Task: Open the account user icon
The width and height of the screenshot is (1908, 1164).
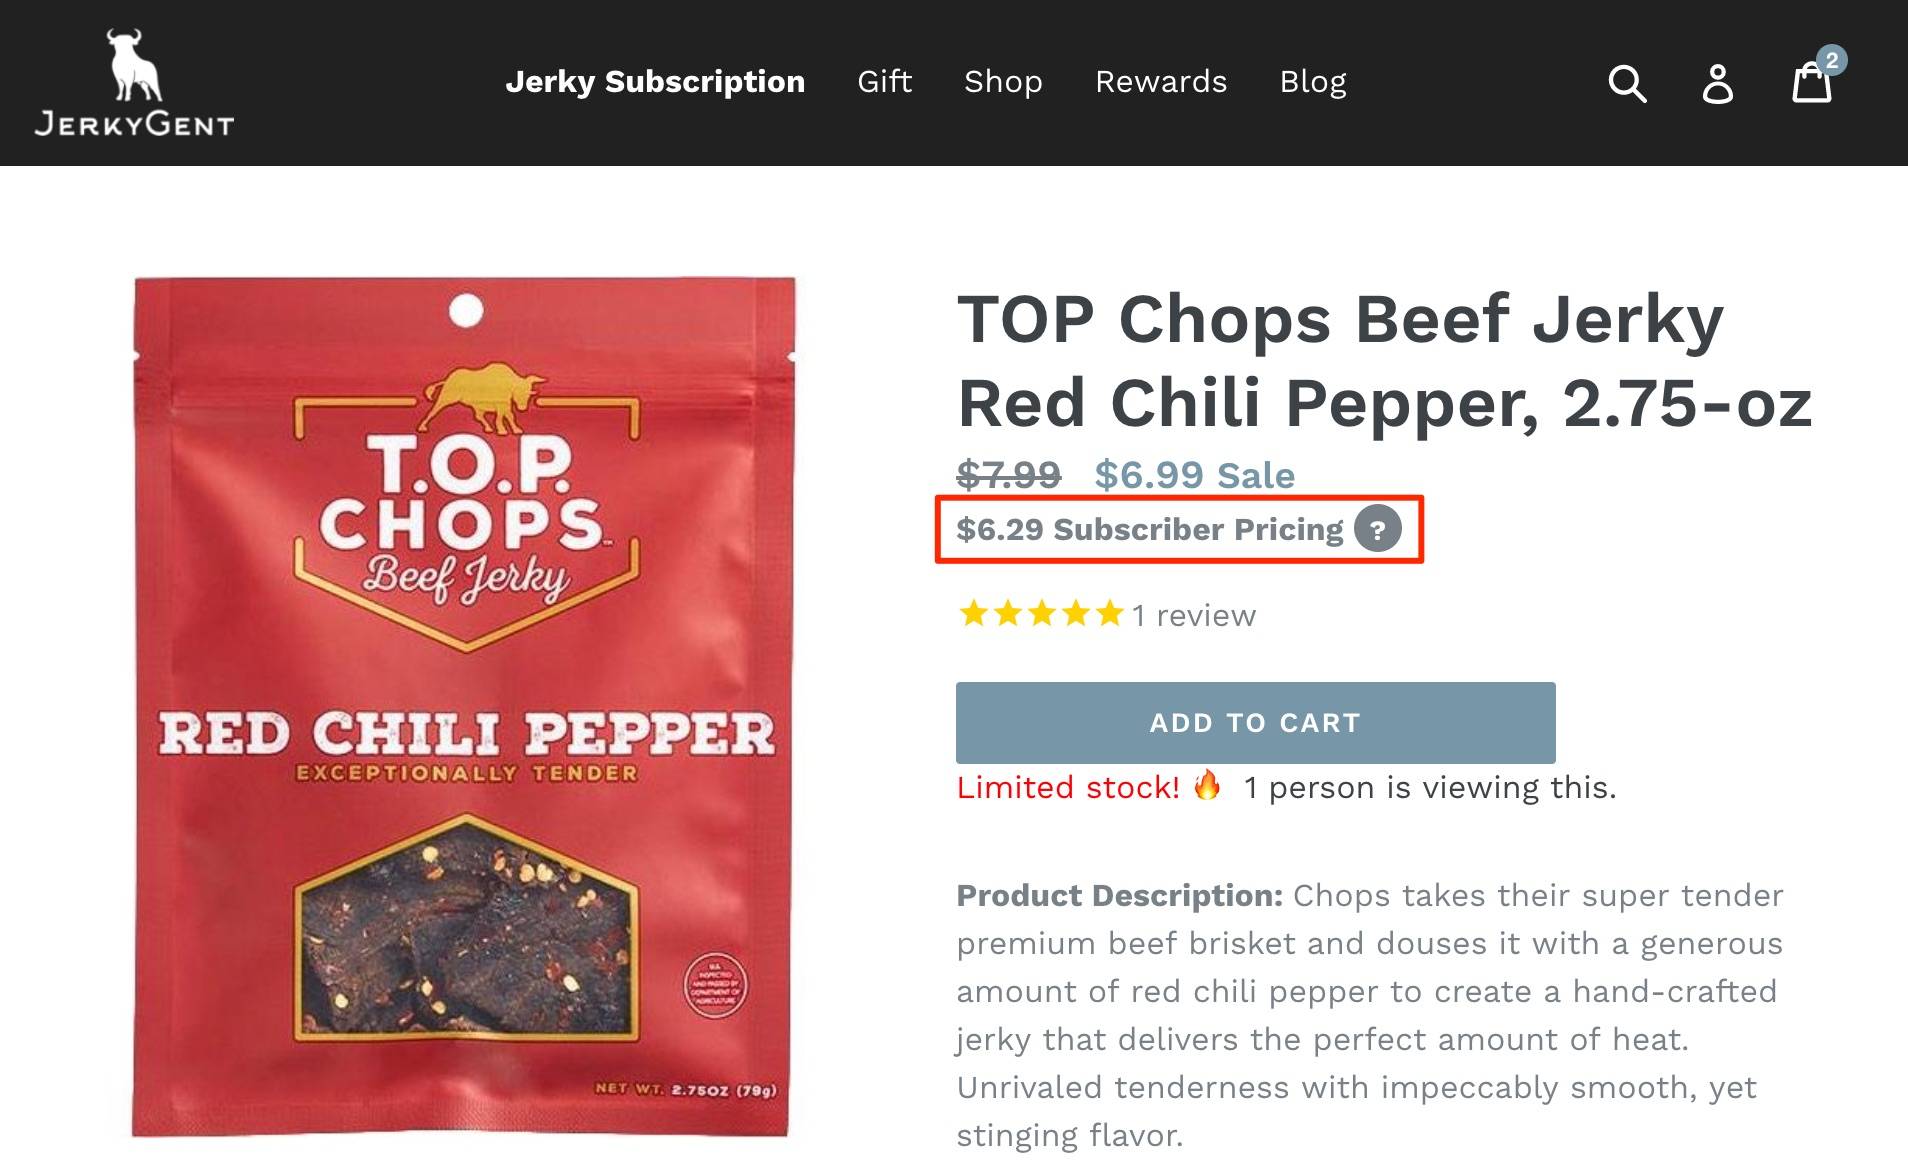Action: pos(1718,83)
